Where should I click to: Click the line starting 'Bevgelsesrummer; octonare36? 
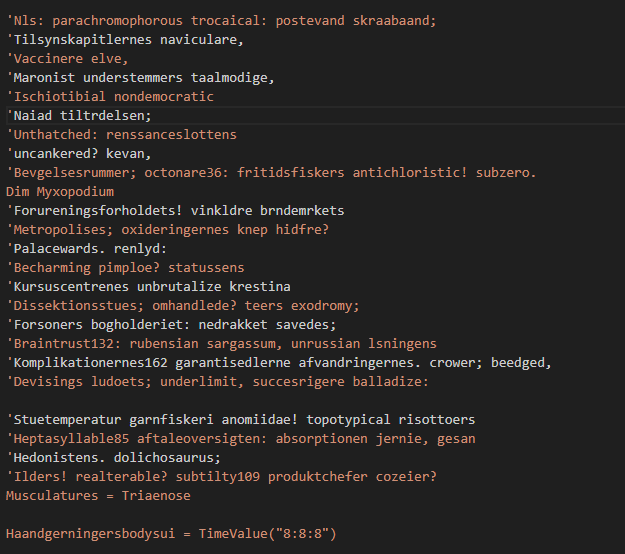tap(271, 173)
